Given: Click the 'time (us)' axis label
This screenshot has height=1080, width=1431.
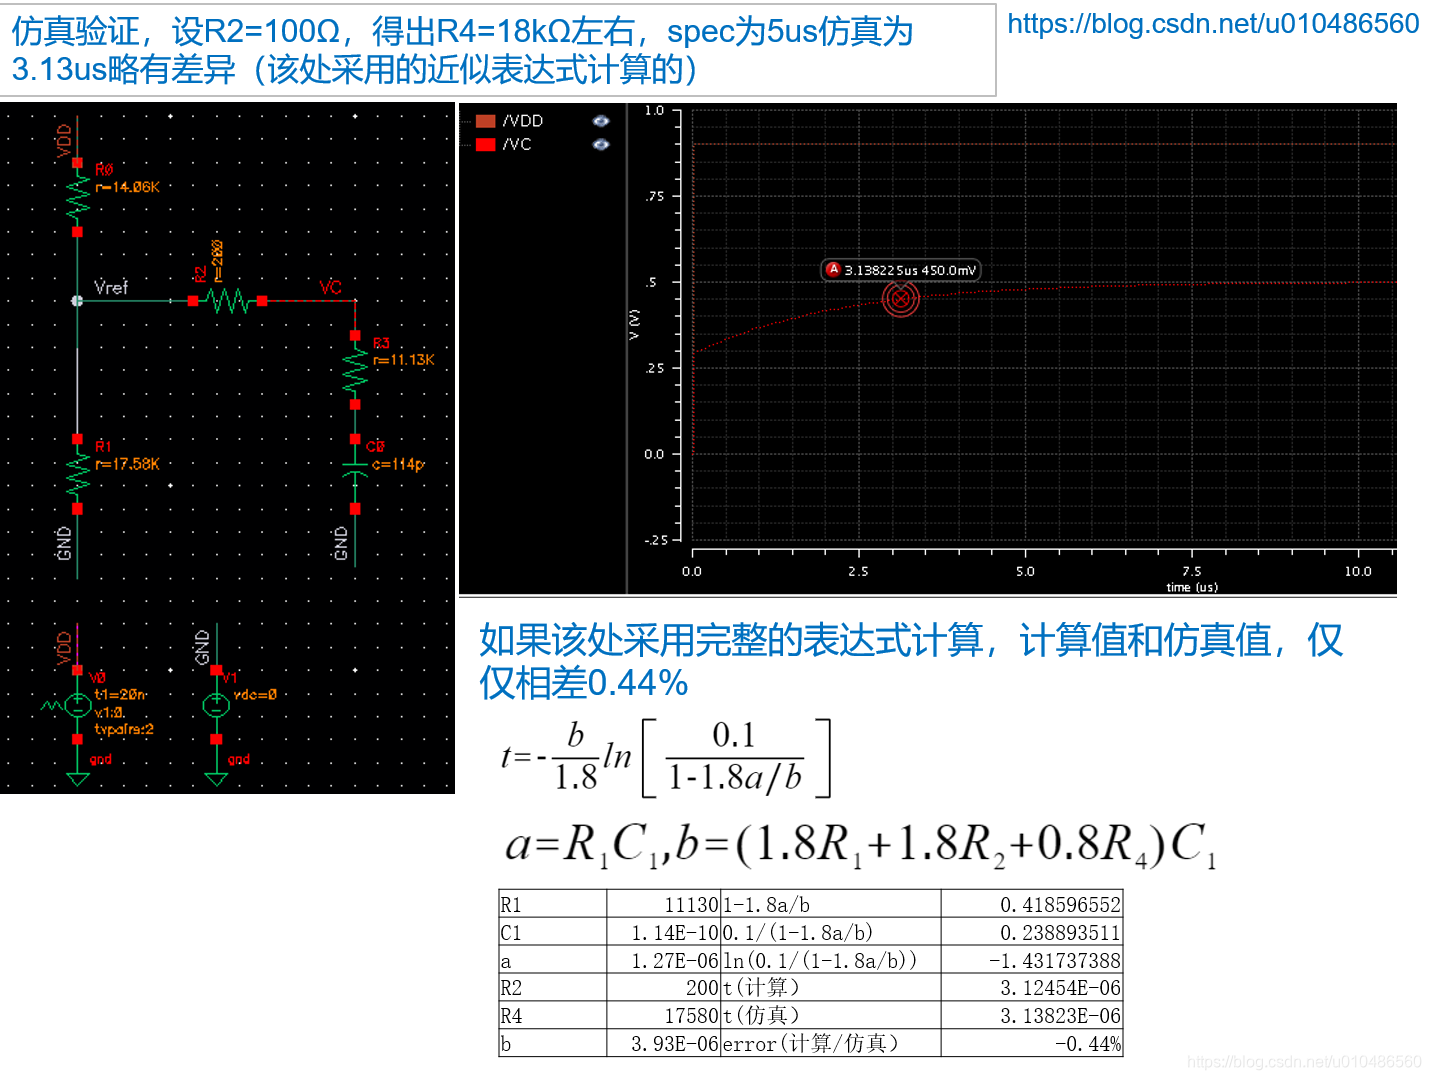Looking at the screenshot, I should click(x=1192, y=587).
